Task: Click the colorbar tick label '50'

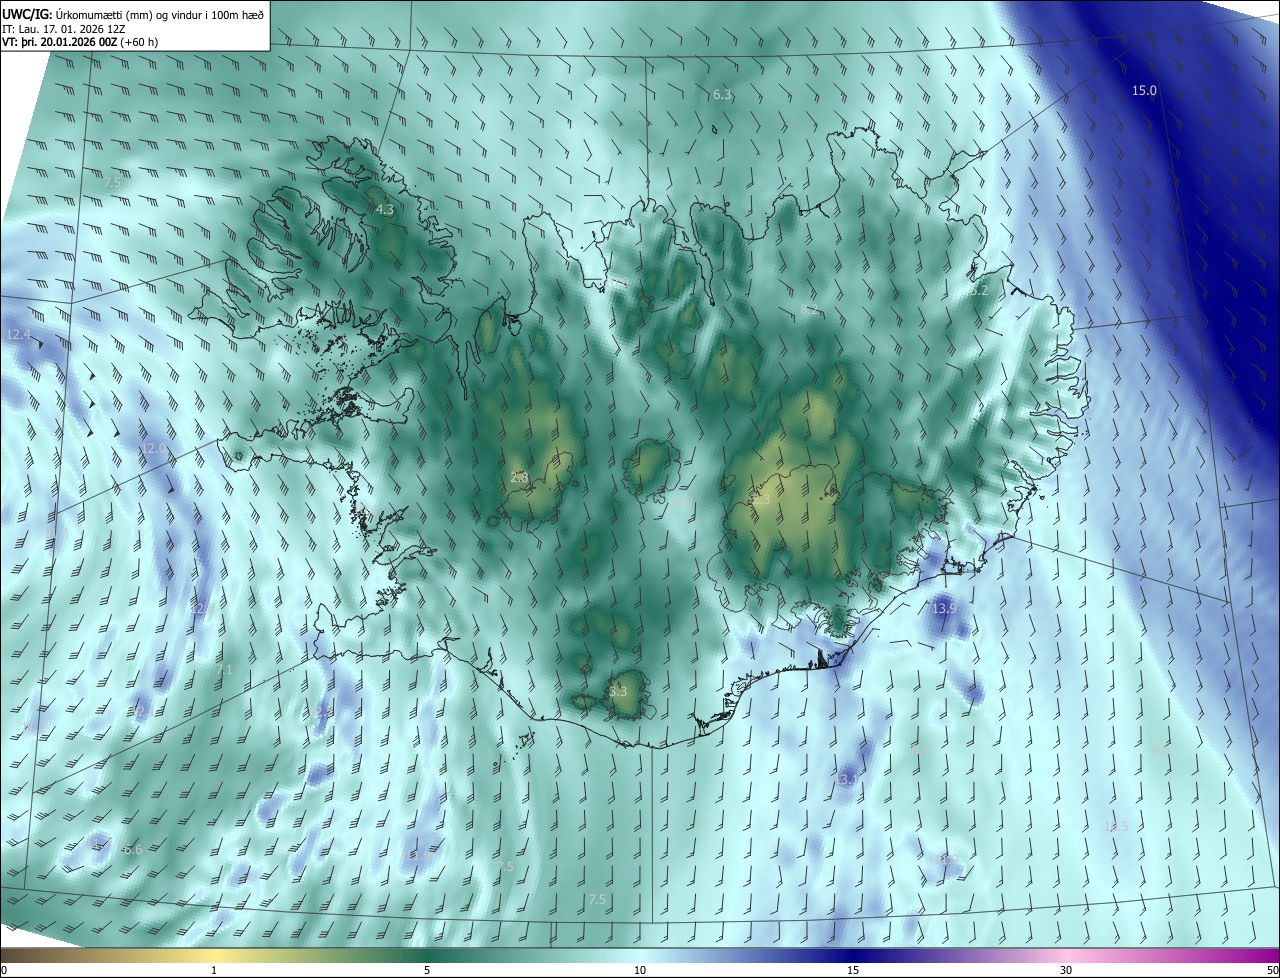Action: tap(1272, 970)
